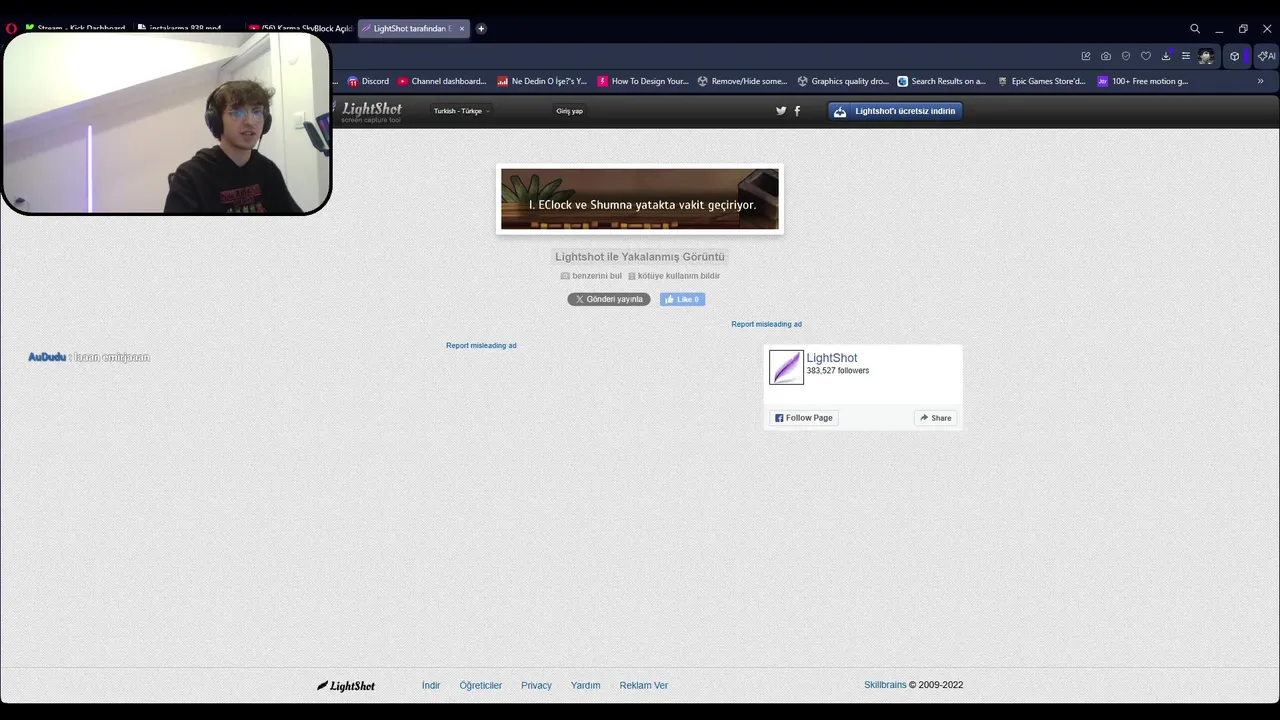Click the webcam overlay of streamer
This screenshot has width=1280, height=720.
click(x=166, y=123)
